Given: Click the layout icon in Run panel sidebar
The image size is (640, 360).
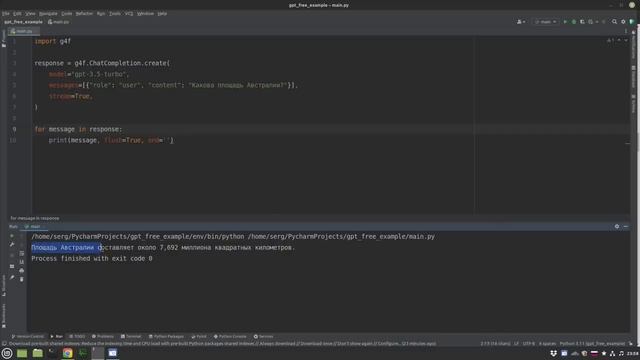Looking at the screenshot, I should 12,266.
